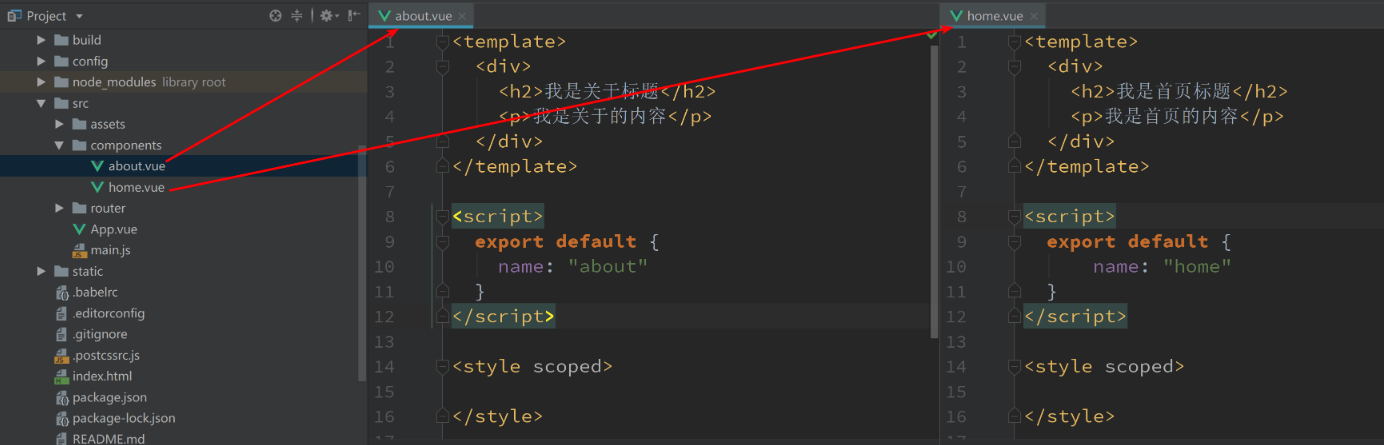
Task: Click "export default" in about.vue
Action: click(x=555, y=242)
